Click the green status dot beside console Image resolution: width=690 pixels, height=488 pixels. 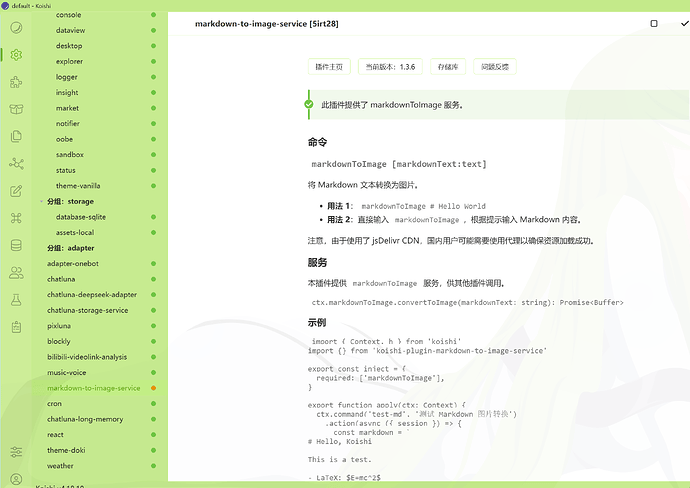click(x=154, y=15)
